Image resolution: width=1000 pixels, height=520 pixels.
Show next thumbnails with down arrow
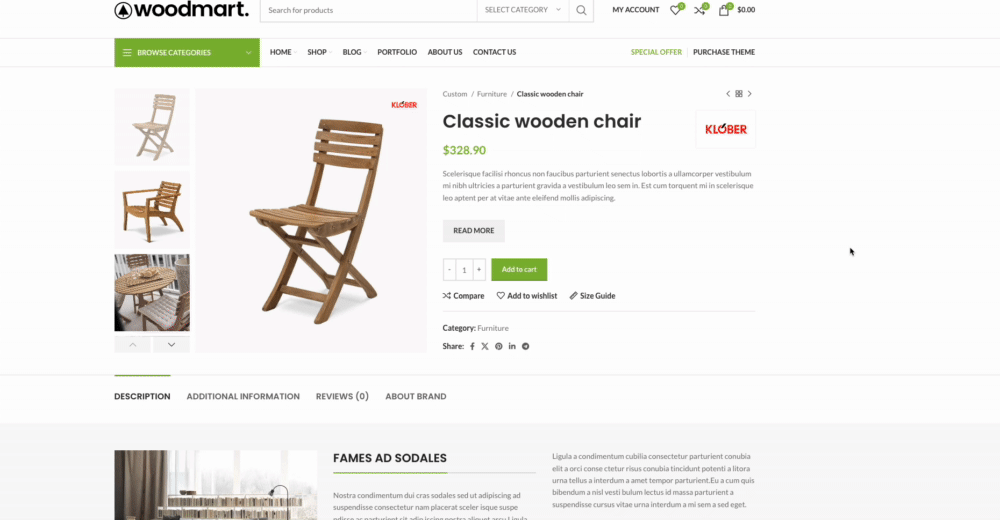click(172, 345)
